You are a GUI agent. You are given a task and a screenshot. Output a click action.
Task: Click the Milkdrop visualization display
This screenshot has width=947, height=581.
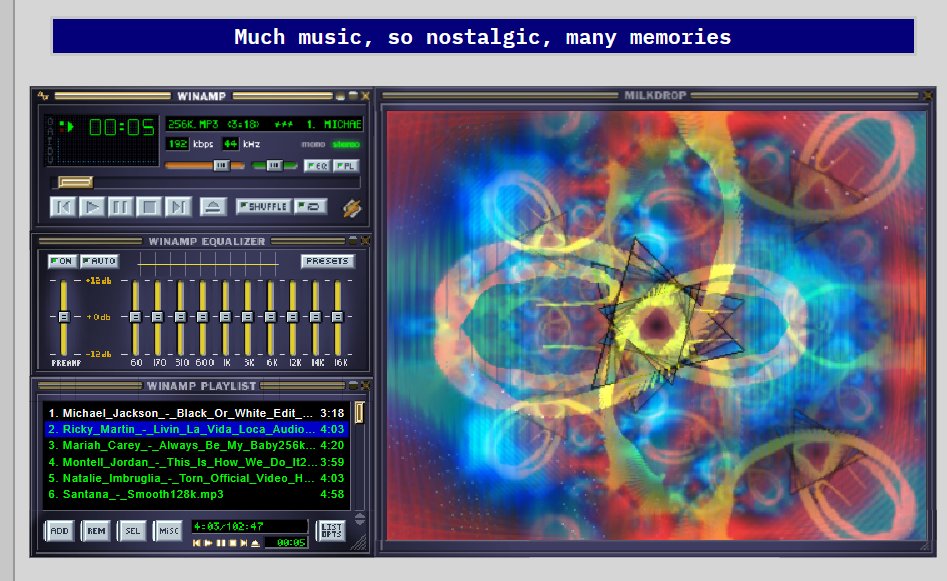[656, 325]
